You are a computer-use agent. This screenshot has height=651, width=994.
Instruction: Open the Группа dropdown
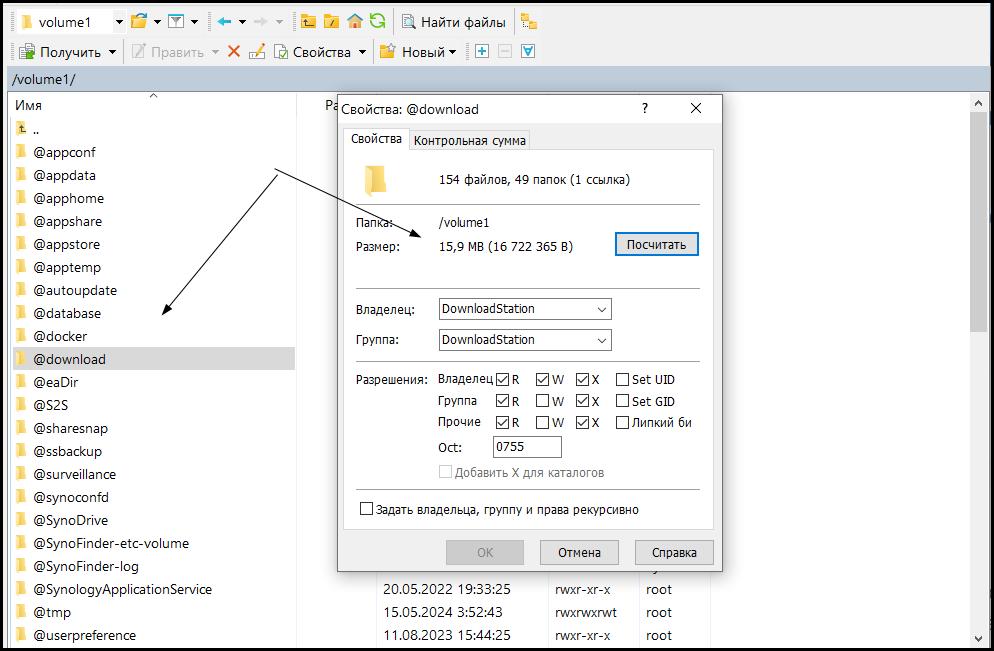525,340
